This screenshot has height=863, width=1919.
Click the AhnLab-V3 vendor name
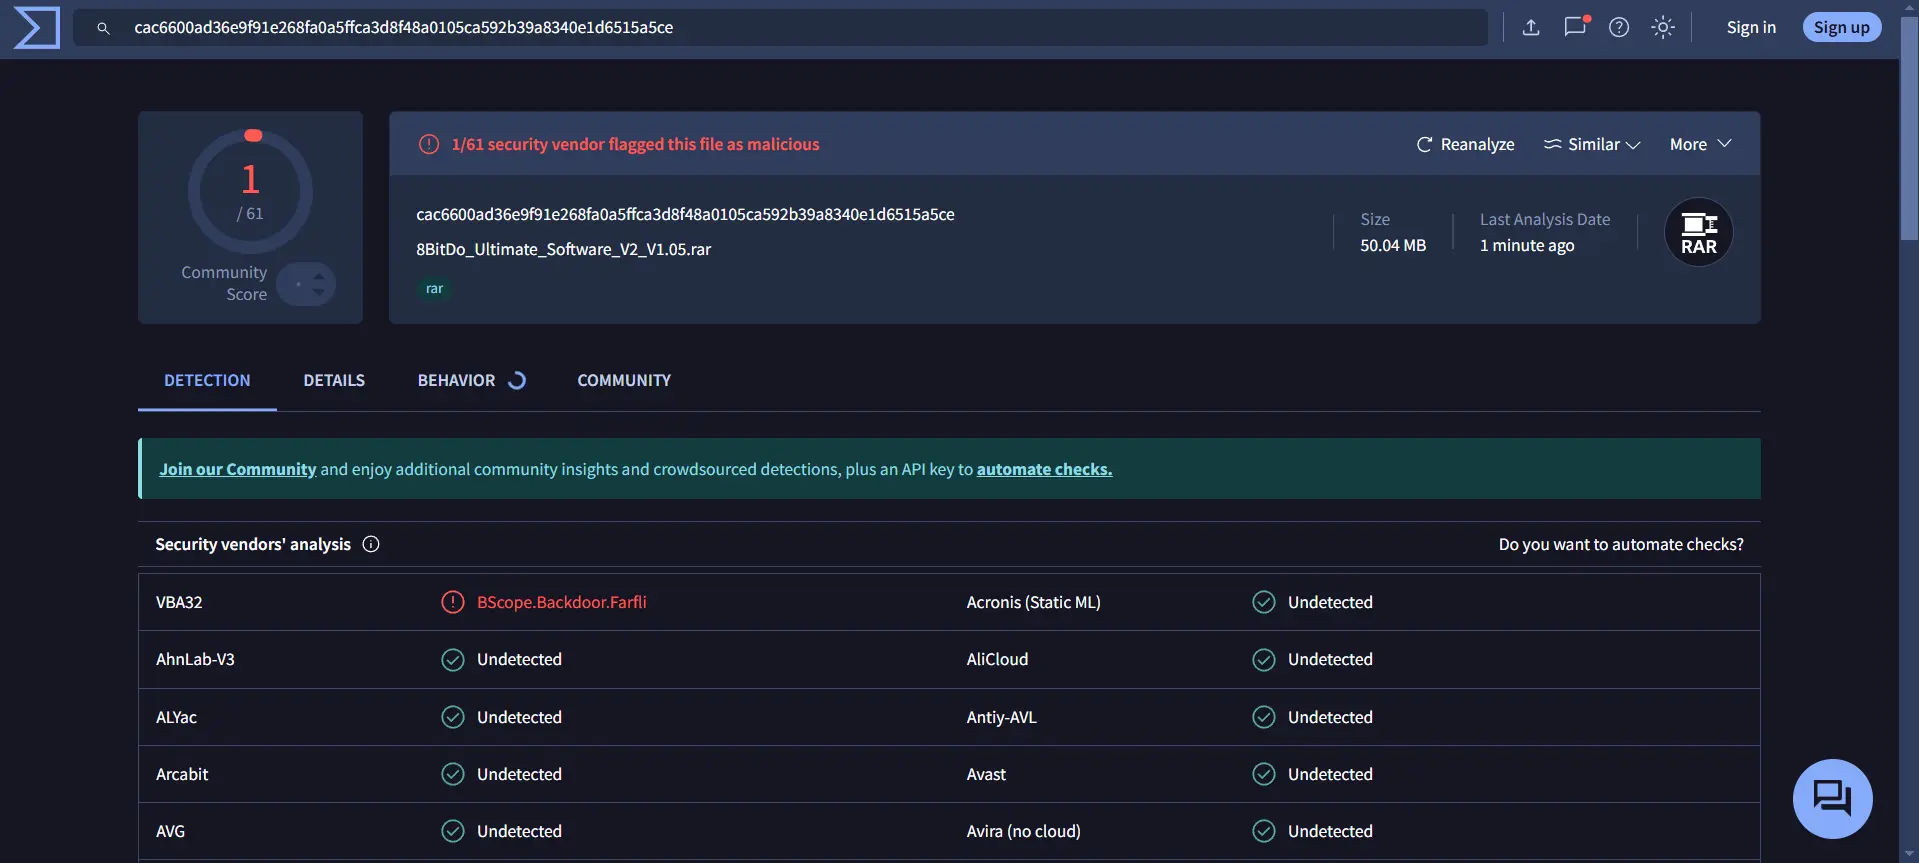[195, 659]
